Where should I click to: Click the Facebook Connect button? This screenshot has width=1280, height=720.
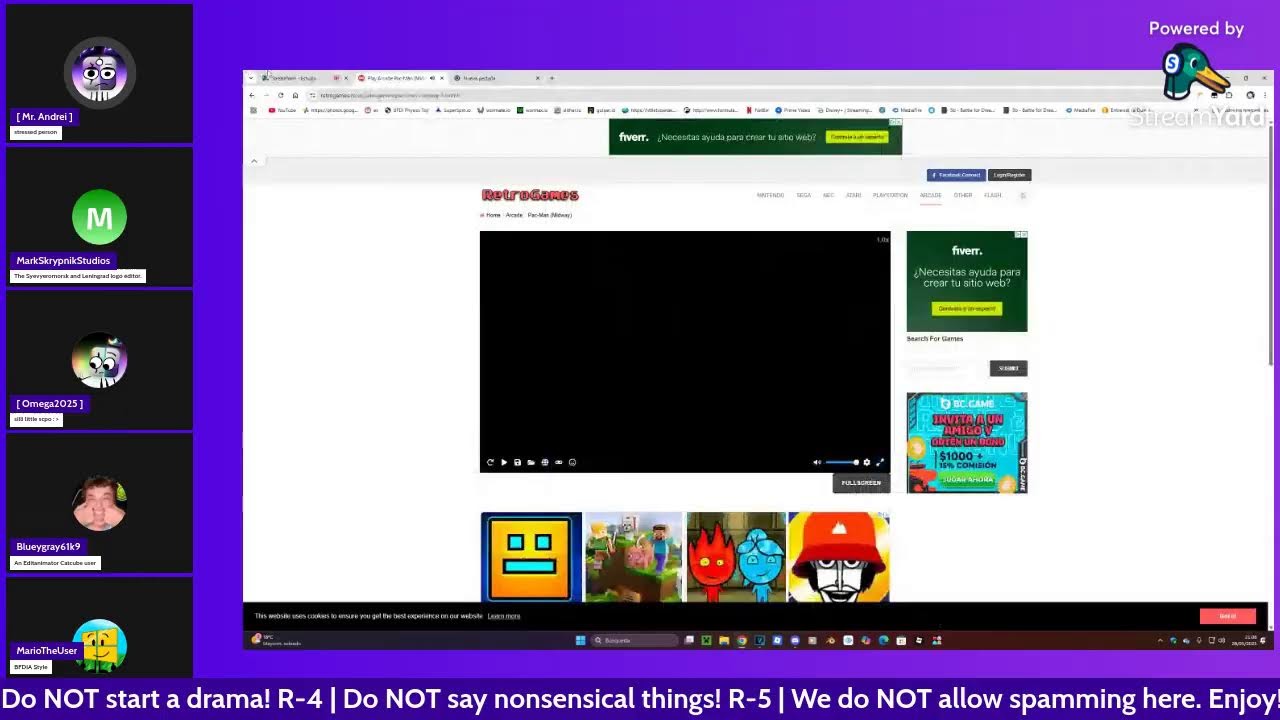point(956,175)
